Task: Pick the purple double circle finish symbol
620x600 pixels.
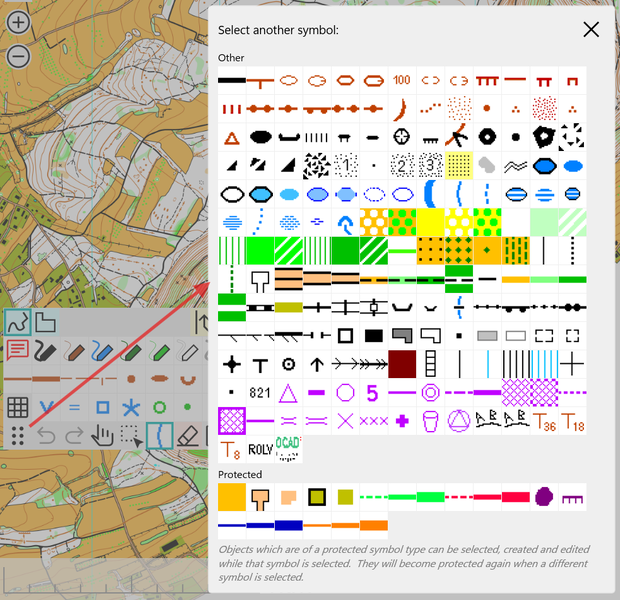Action: (x=430, y=393)
